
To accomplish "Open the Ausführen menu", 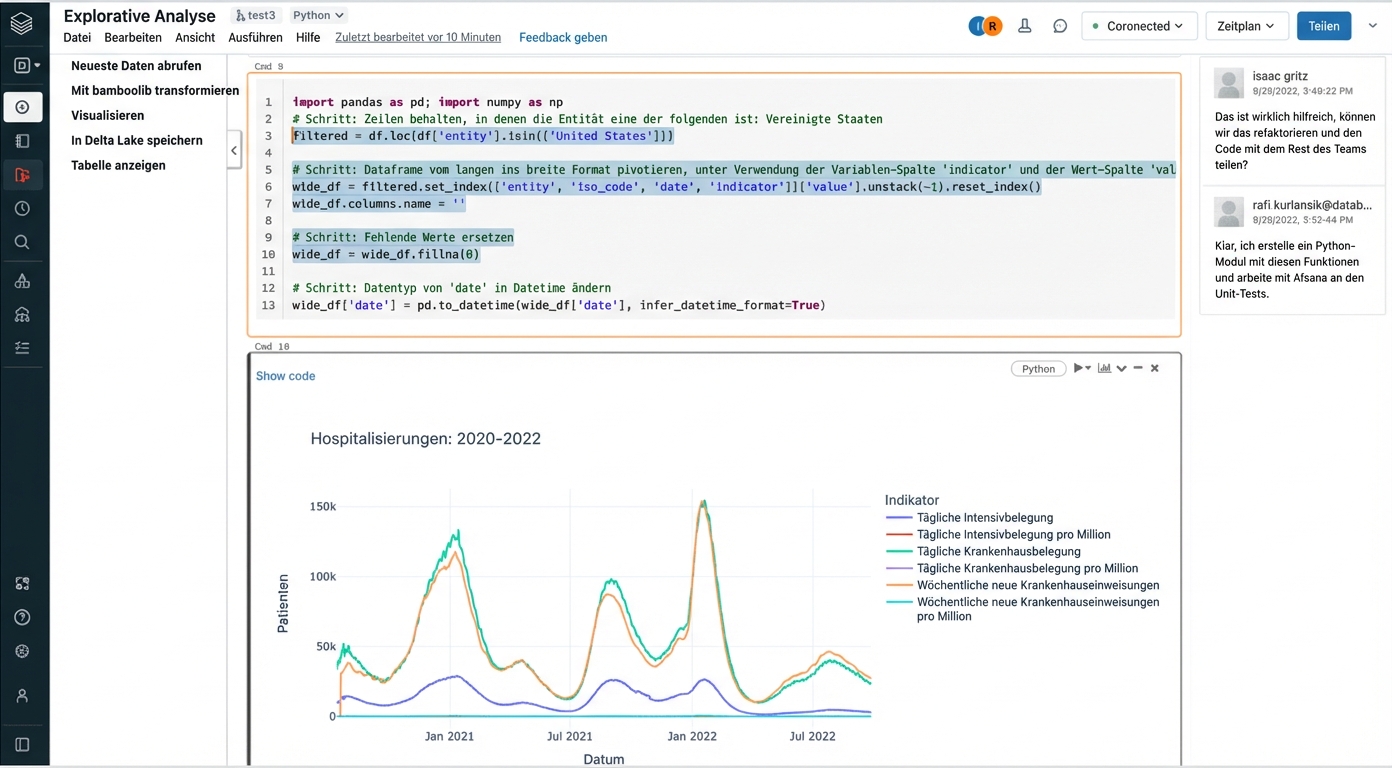I will (254, 37).
